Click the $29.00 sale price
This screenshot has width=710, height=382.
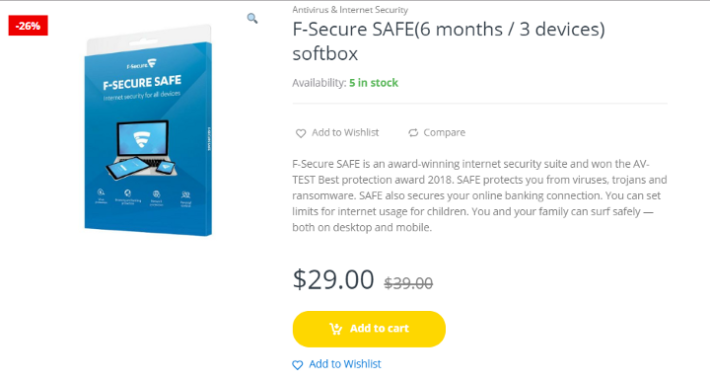pos(333,279)
